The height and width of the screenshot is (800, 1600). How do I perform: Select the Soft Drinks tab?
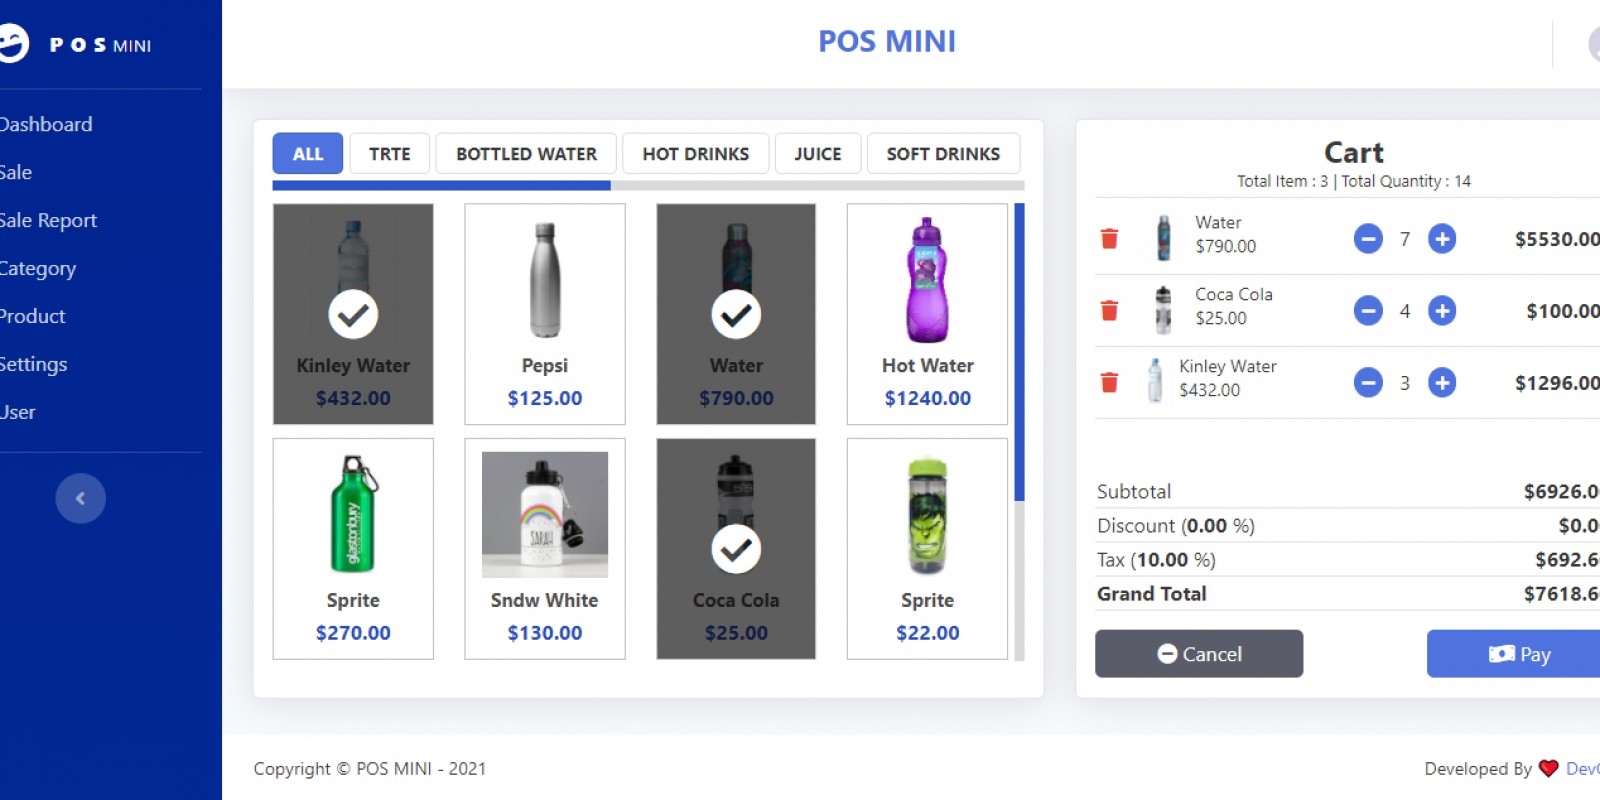(x=942, y=154)
